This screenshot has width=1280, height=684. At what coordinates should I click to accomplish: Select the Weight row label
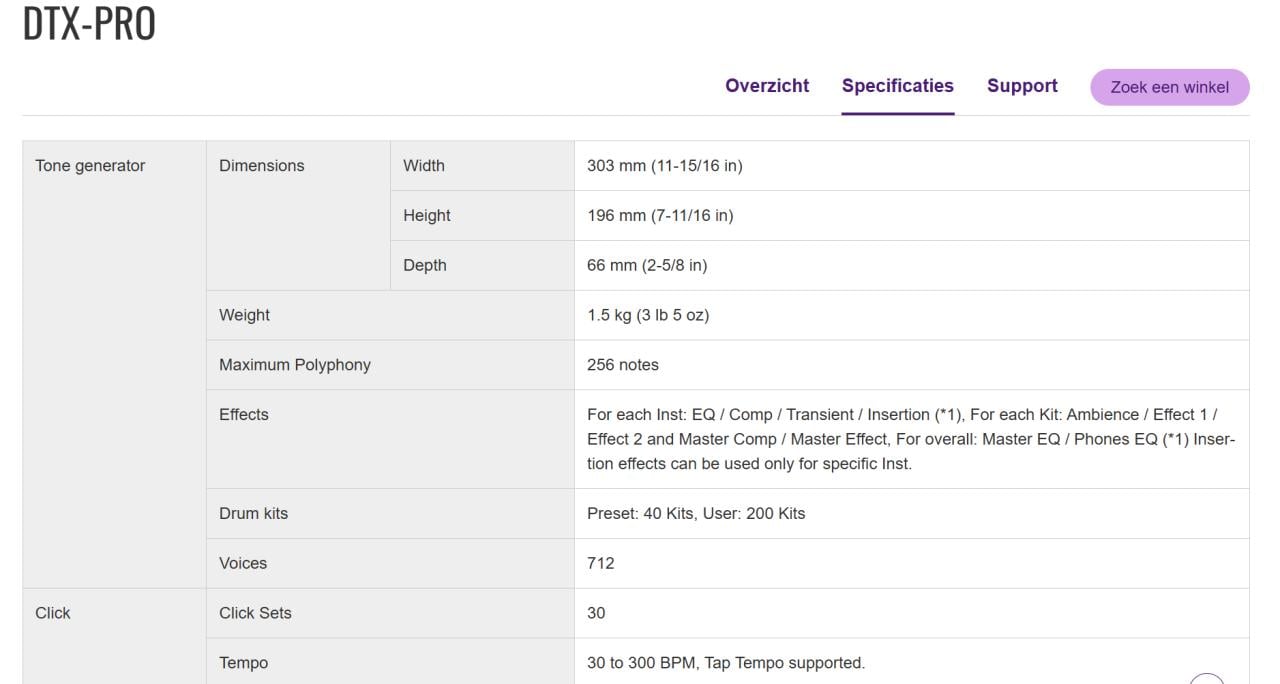point(245,315)
